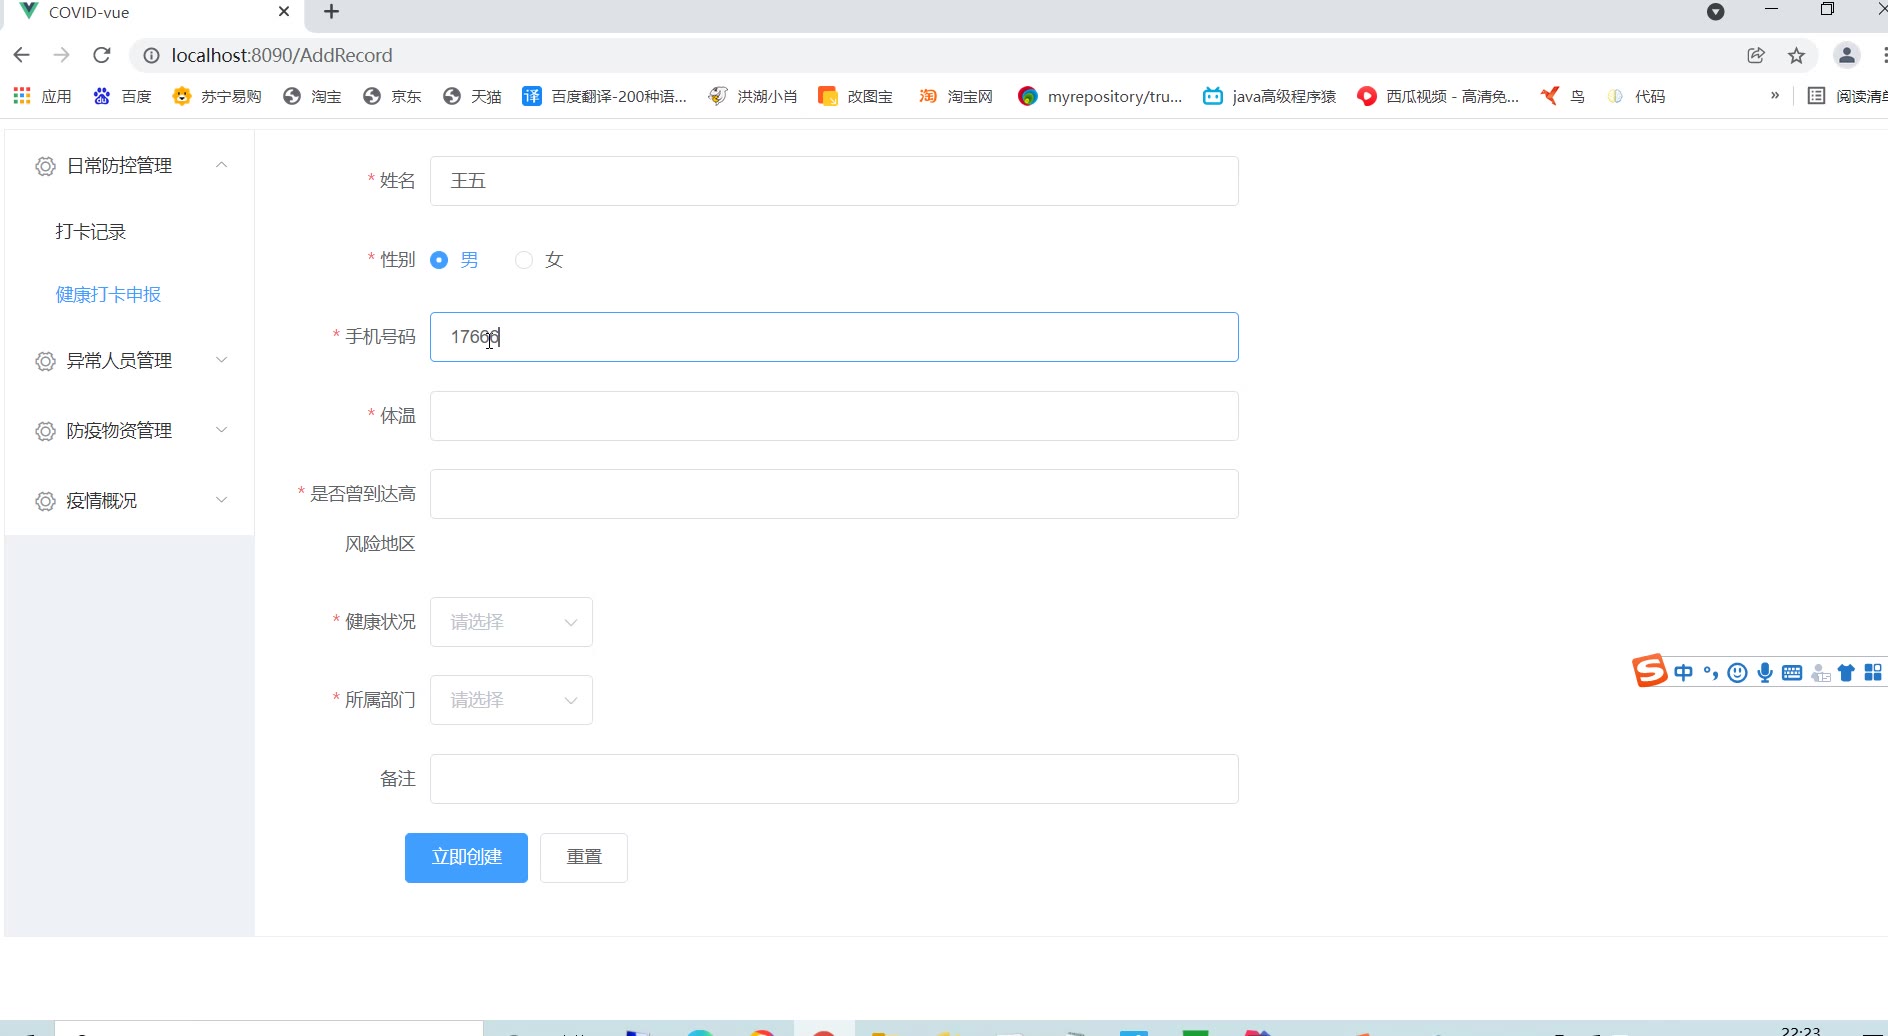Reload the page with refresh icon
The width and height of the screenshot is (1888, 1036).
(102, 55)
